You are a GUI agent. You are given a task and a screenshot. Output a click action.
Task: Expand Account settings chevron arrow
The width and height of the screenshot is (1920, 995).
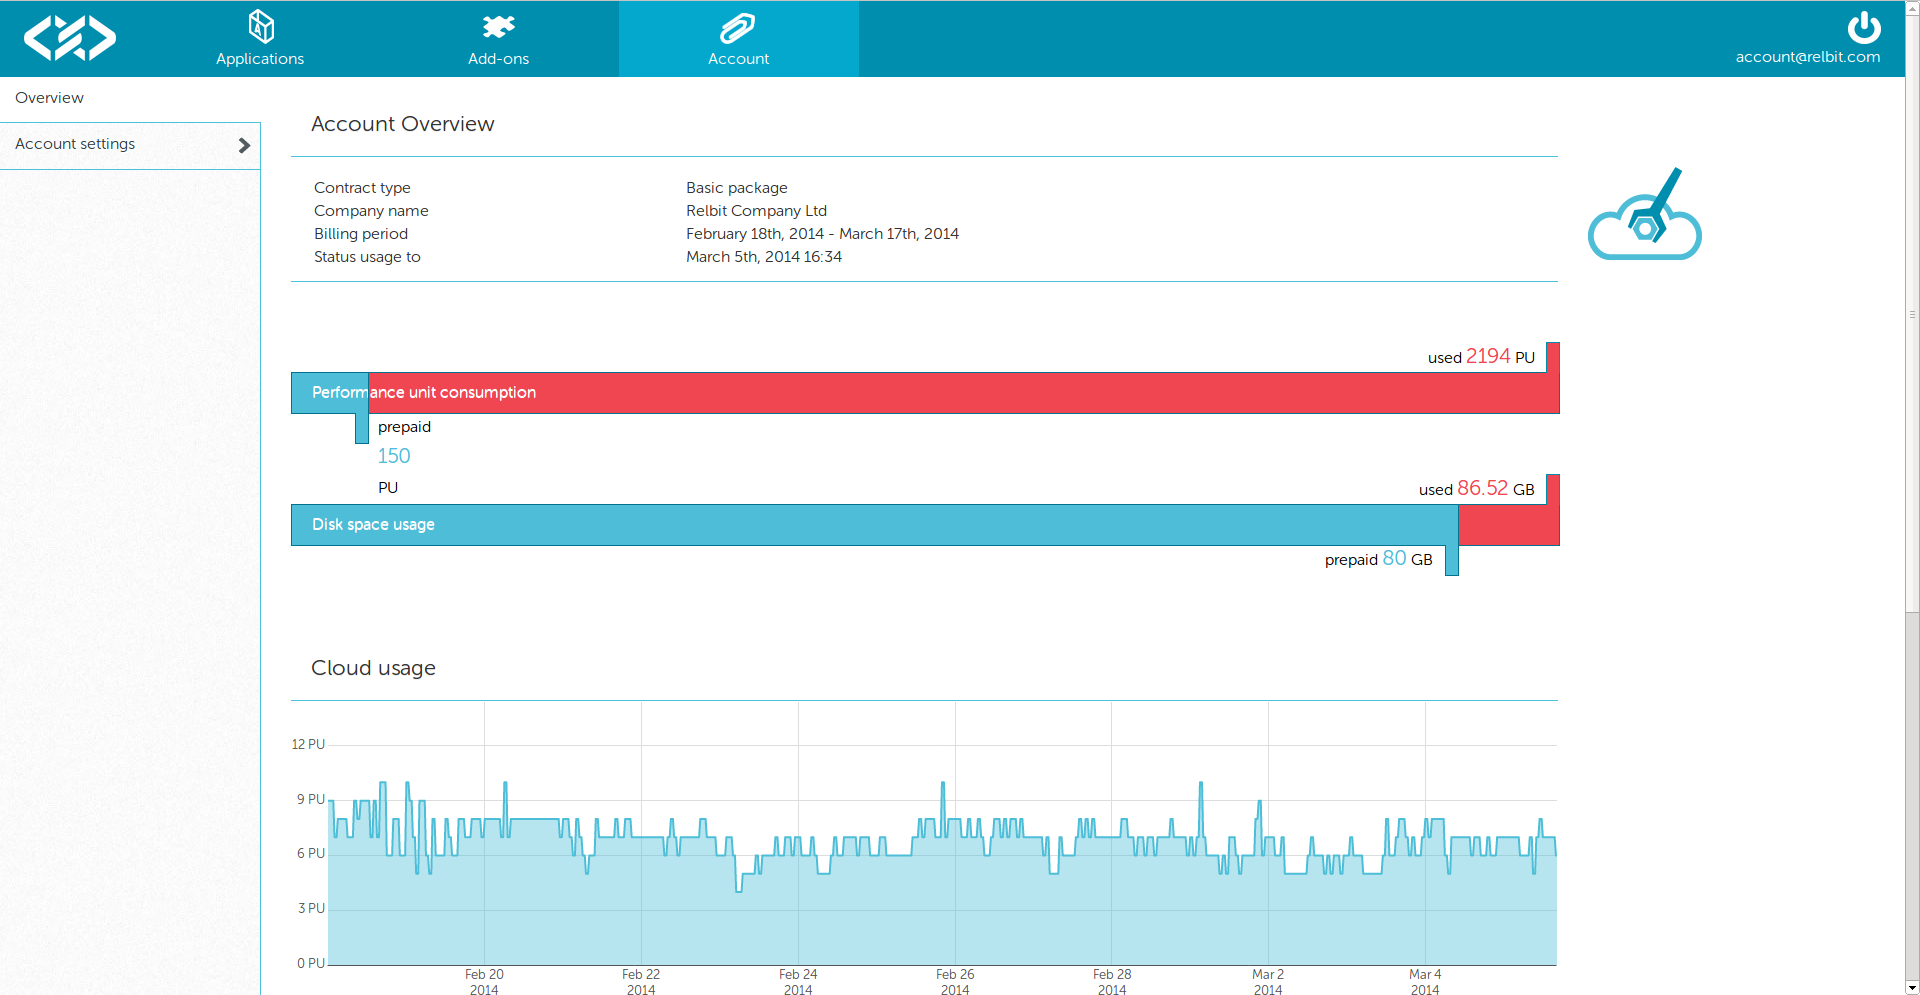(244, 146)
